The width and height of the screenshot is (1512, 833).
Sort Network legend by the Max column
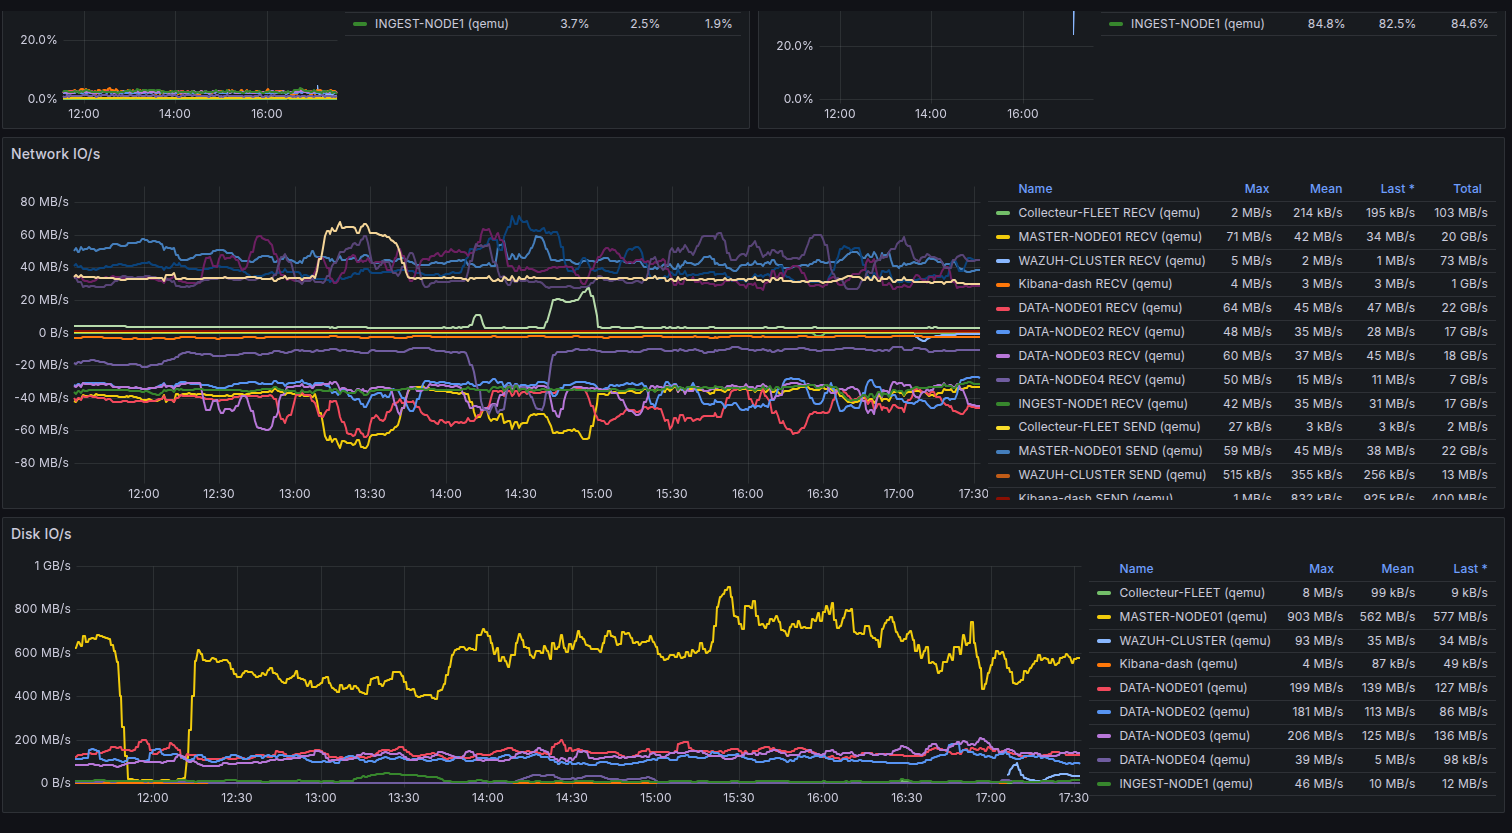click(x=1257, y=188)
